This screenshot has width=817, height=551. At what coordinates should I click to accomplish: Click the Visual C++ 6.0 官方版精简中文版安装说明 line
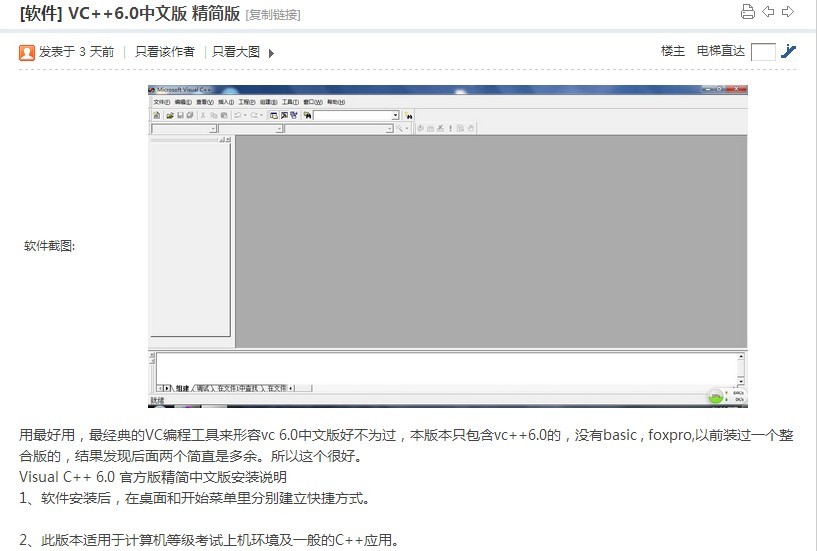click(153, 476)
